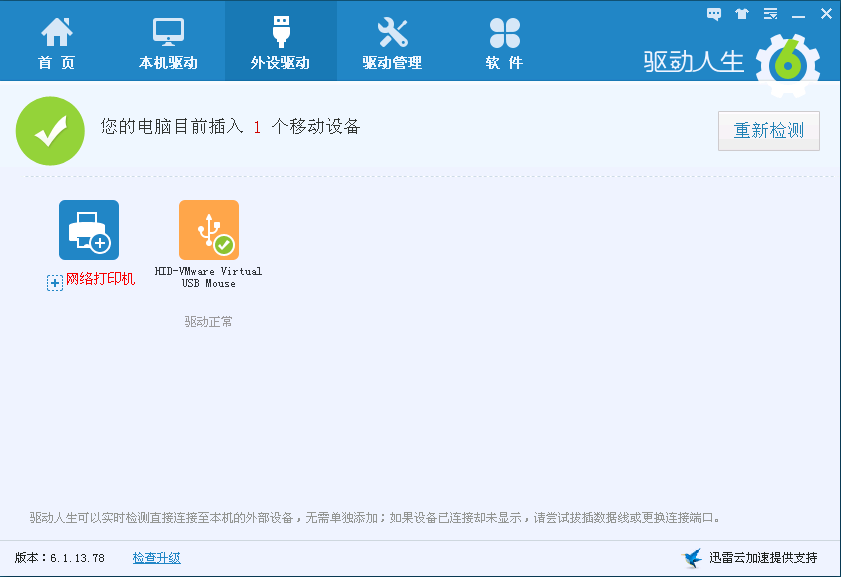Viewport: 841px width, 577px height.
Task: Click the plus icon beside 网络打印机
Action: (55, 283)
